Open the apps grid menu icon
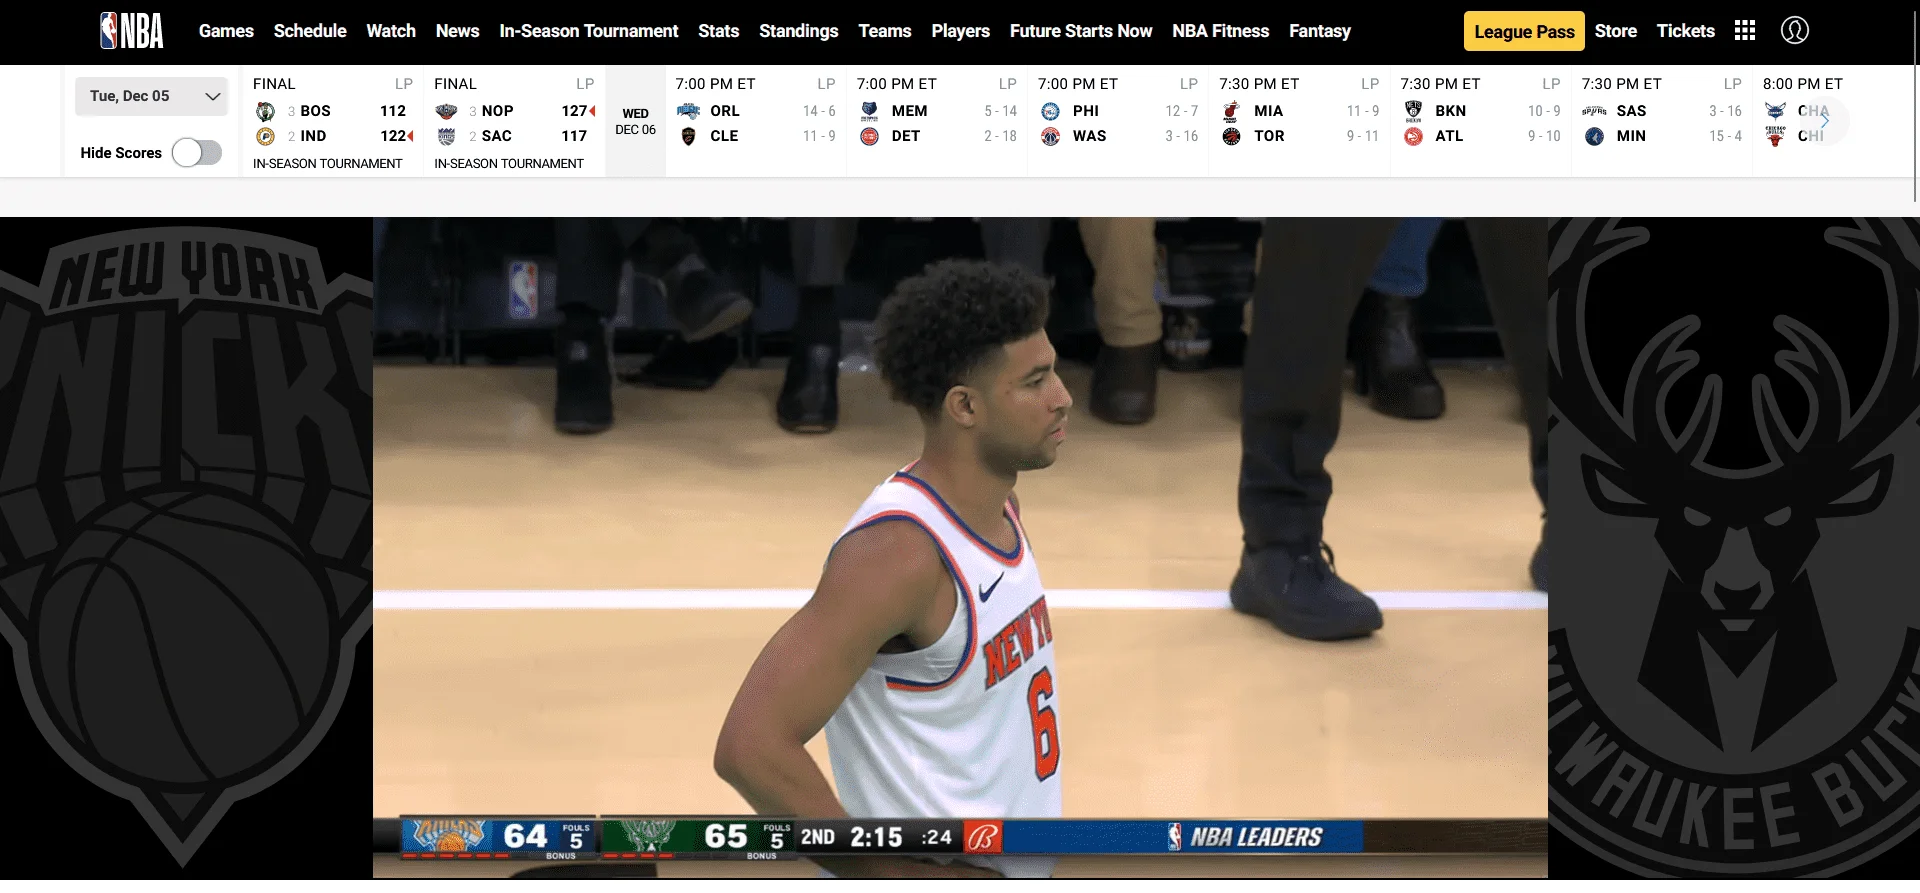Screen dimensions: 1920x893 1745,31
